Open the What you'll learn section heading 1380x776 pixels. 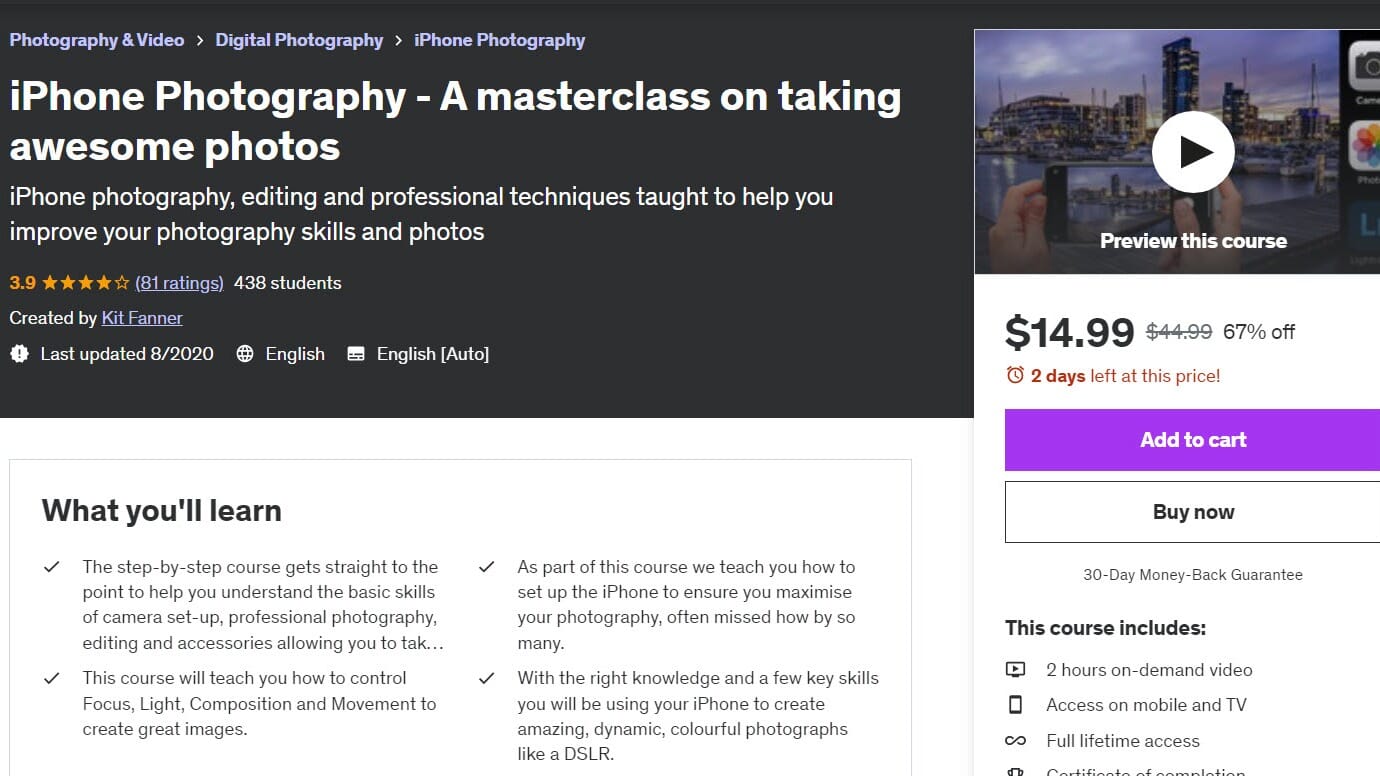pos(160,511)
